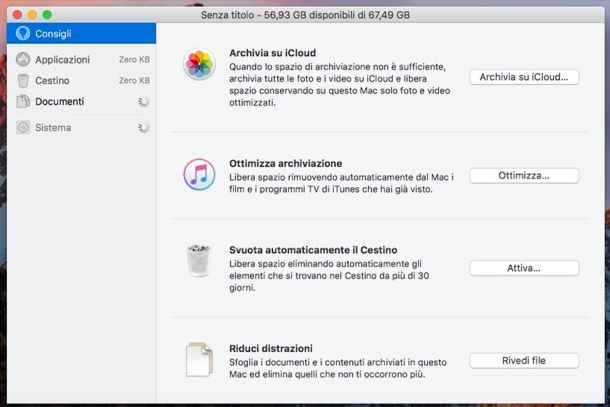Select Documenti in the sidebar

tap(81, 102)
